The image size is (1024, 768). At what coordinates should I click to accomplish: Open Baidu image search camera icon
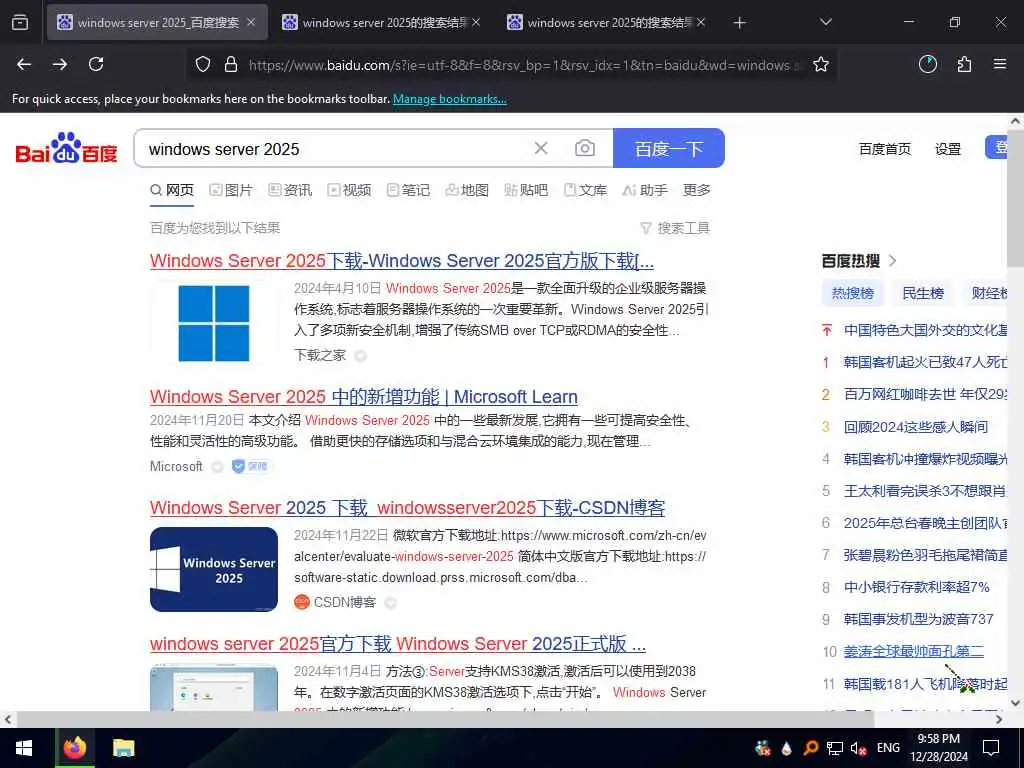584,148
